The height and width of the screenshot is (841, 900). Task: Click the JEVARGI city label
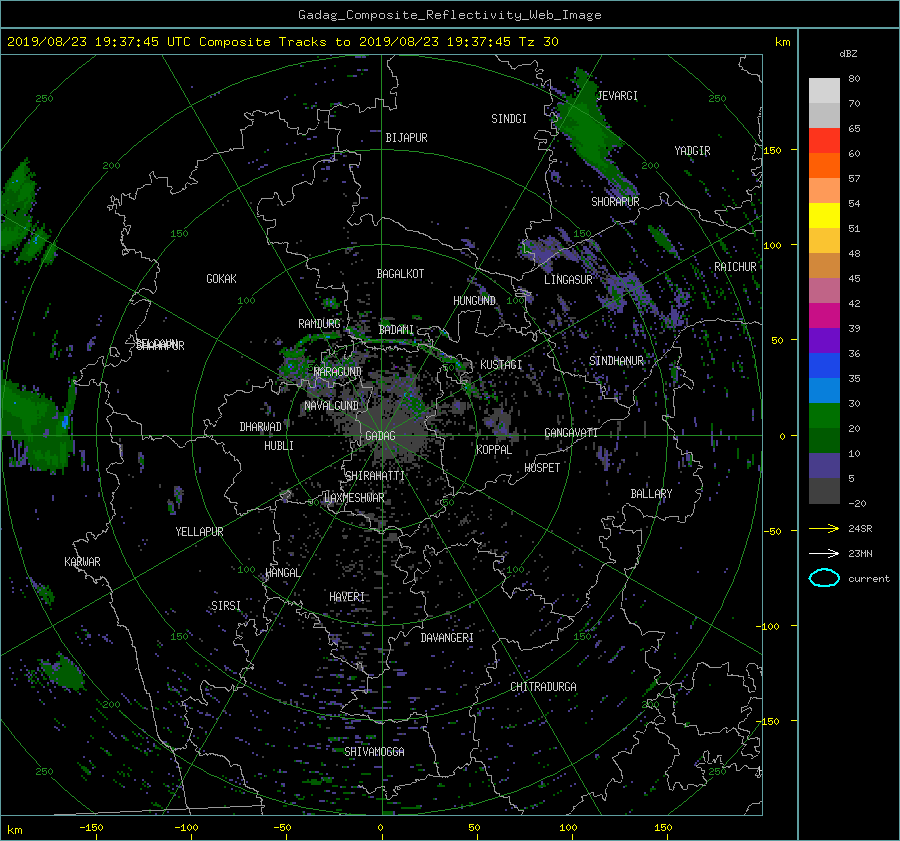(617, 96)
